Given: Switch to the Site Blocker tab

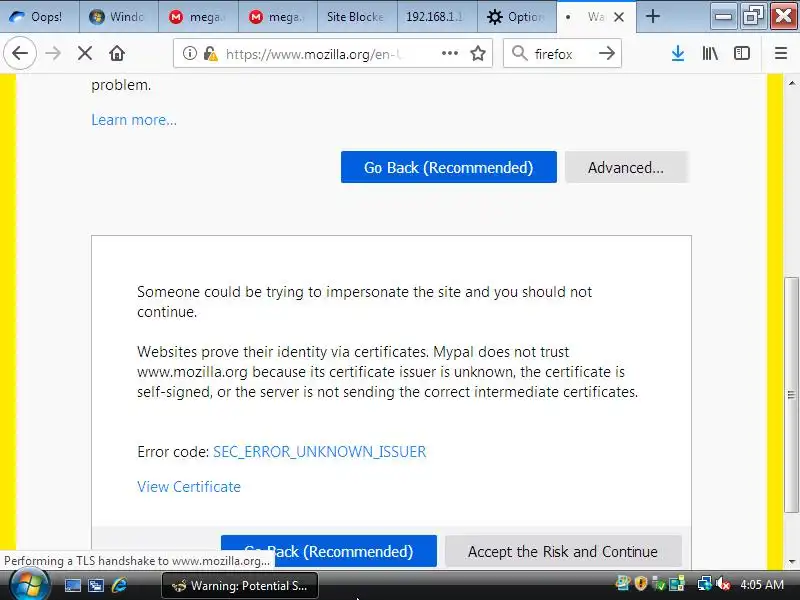Looking at the screenshot, I should pos(357,17).
